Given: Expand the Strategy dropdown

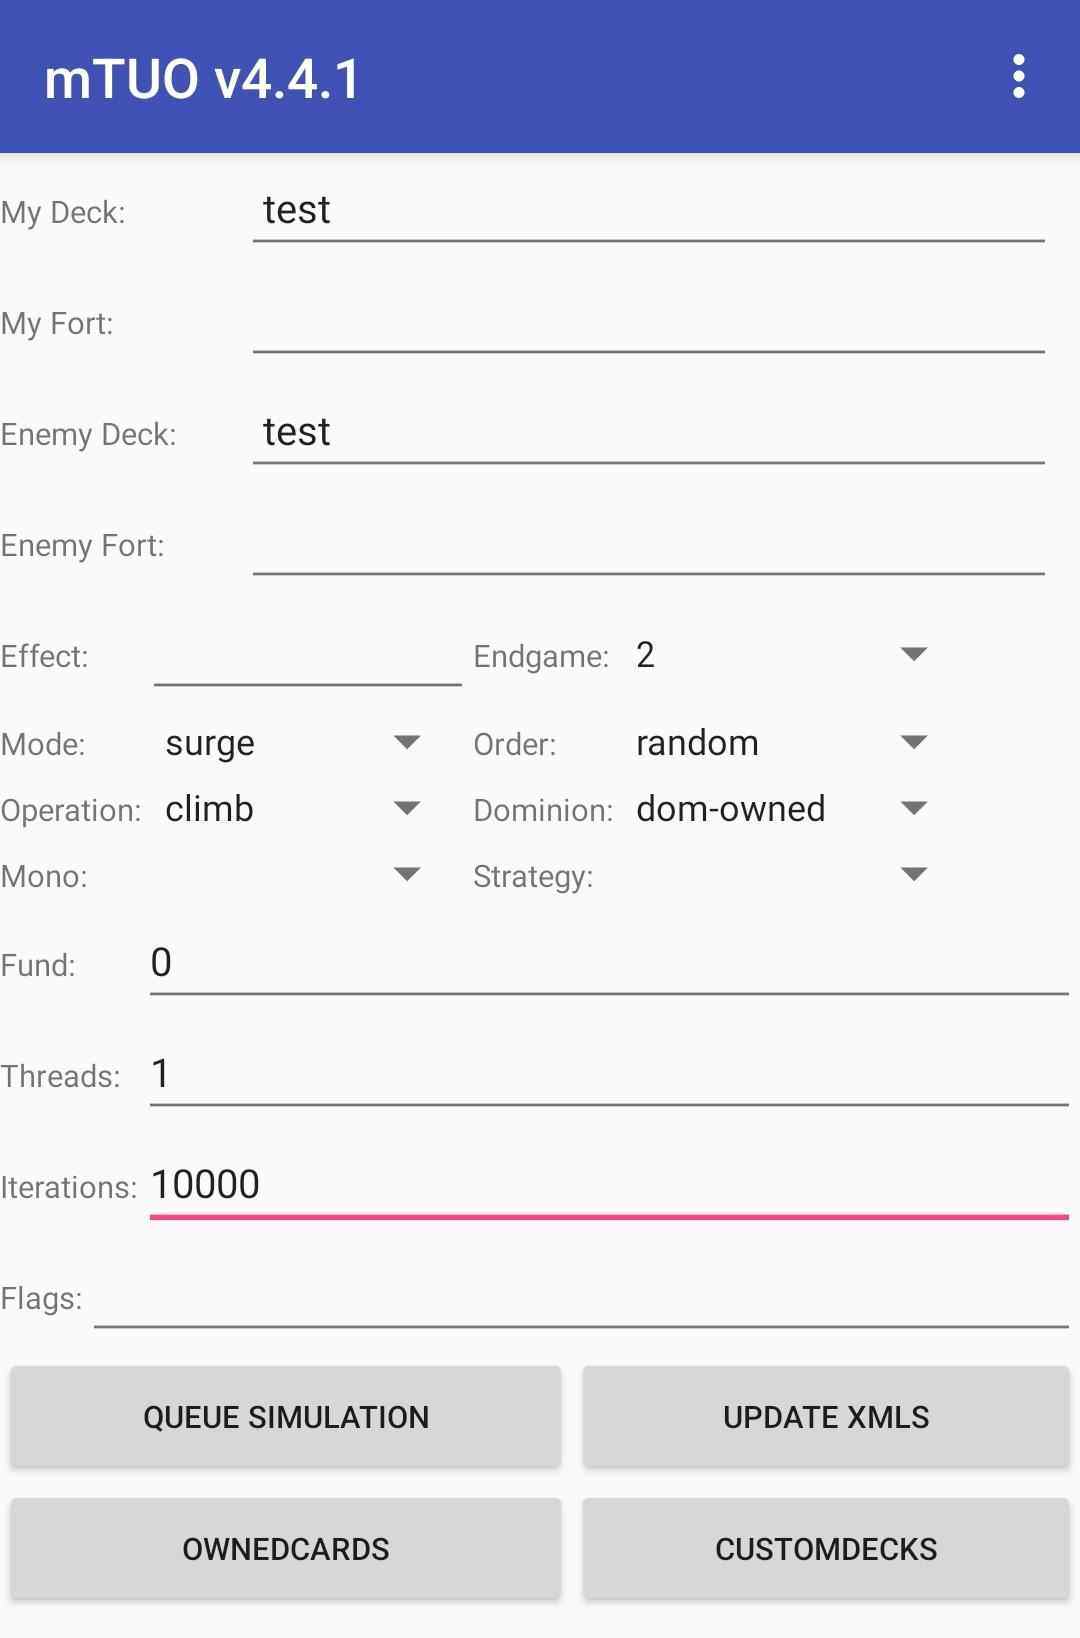Looking at the screenshot, I should 781,875.
